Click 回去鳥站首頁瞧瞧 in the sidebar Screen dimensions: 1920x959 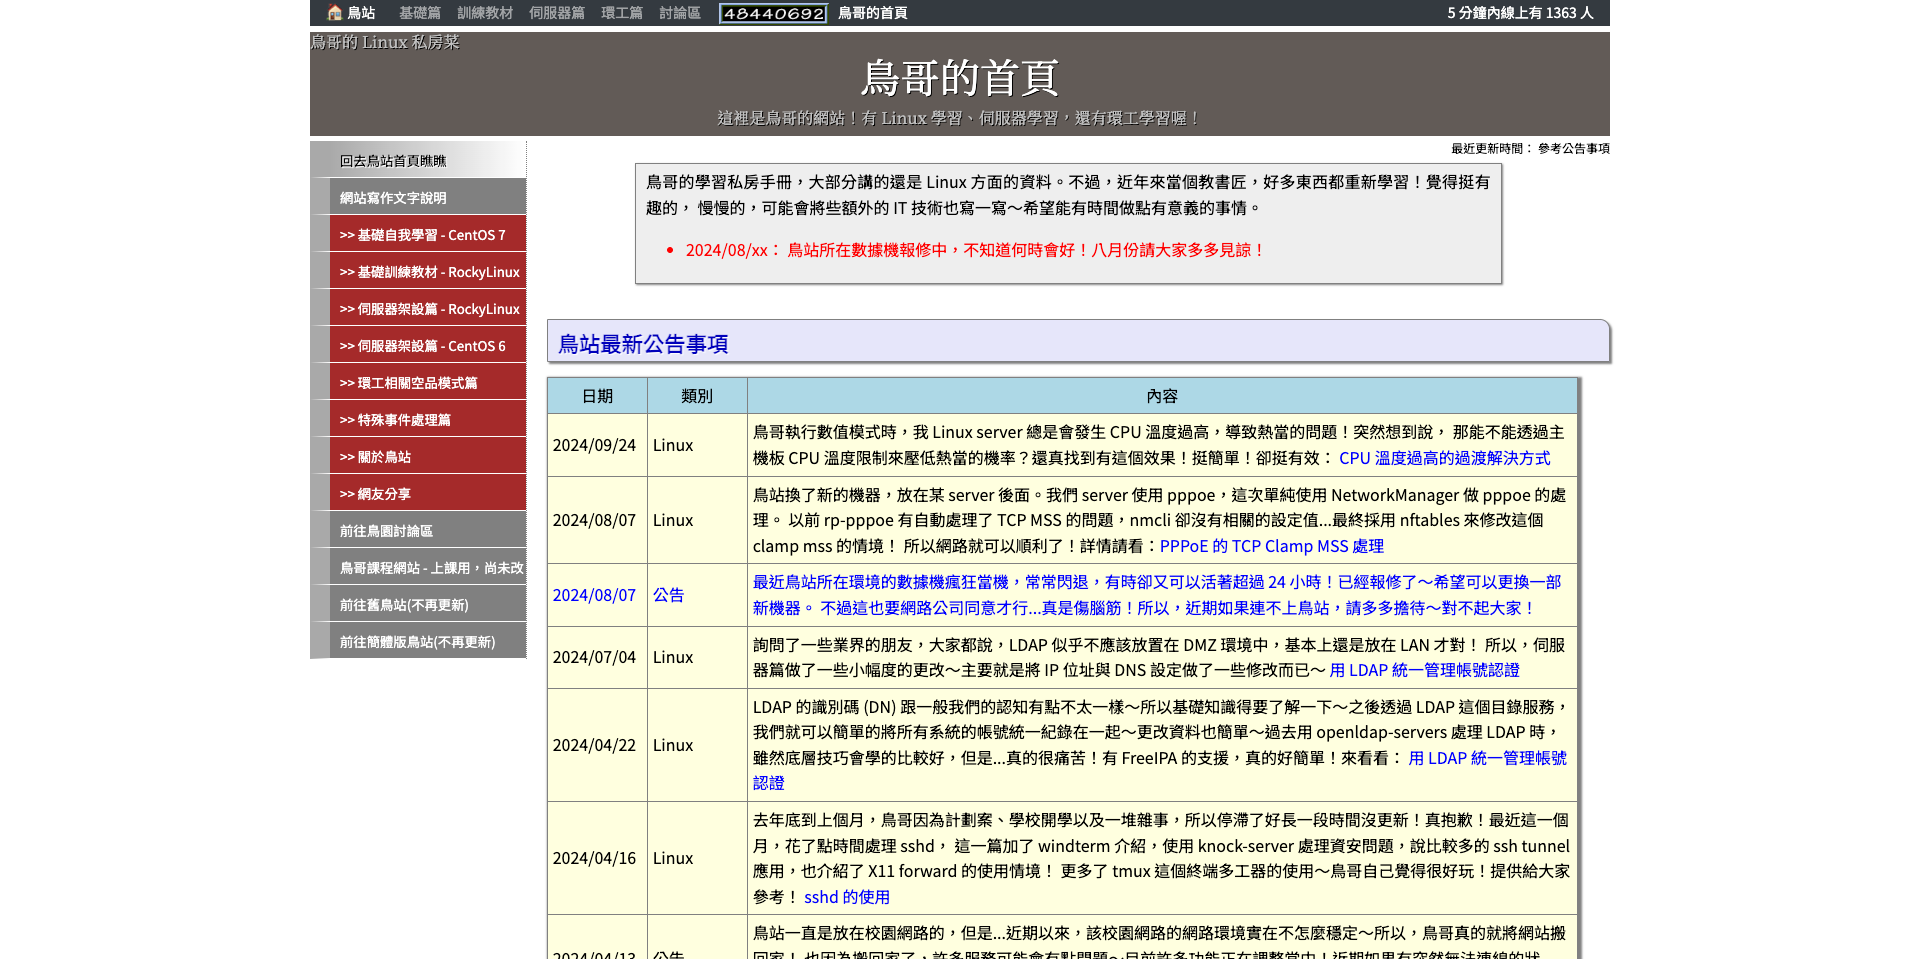pyautogui.click(x=392, y=161)
